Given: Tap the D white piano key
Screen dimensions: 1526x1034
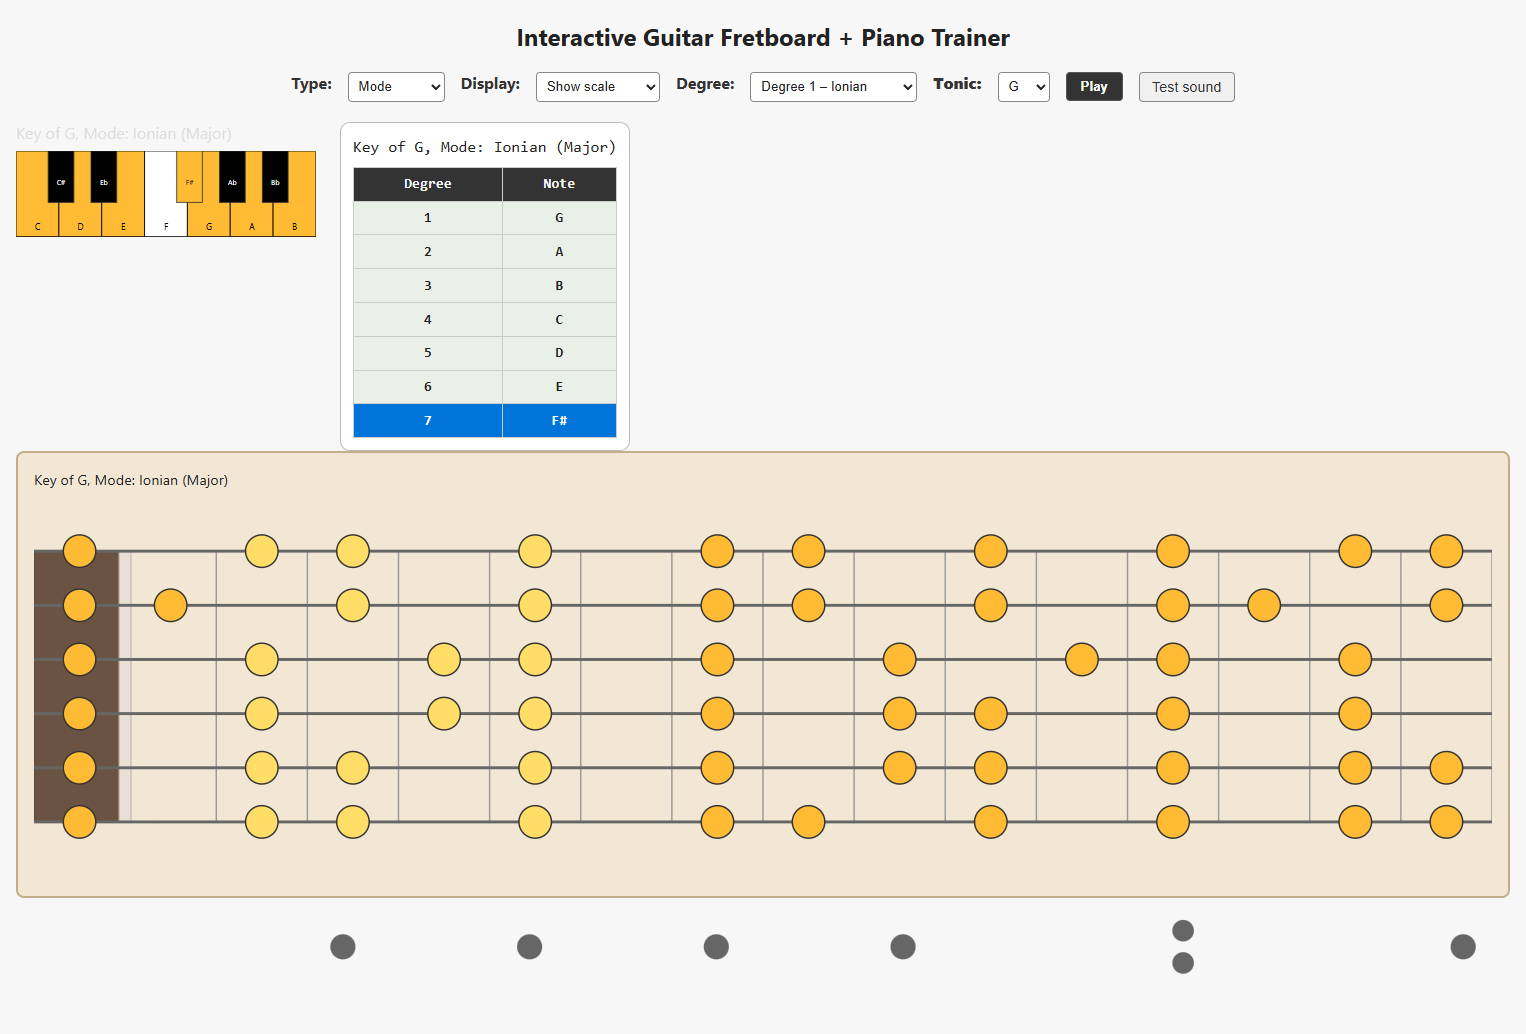Looking at the screenshot, I should tap(81, 220).
